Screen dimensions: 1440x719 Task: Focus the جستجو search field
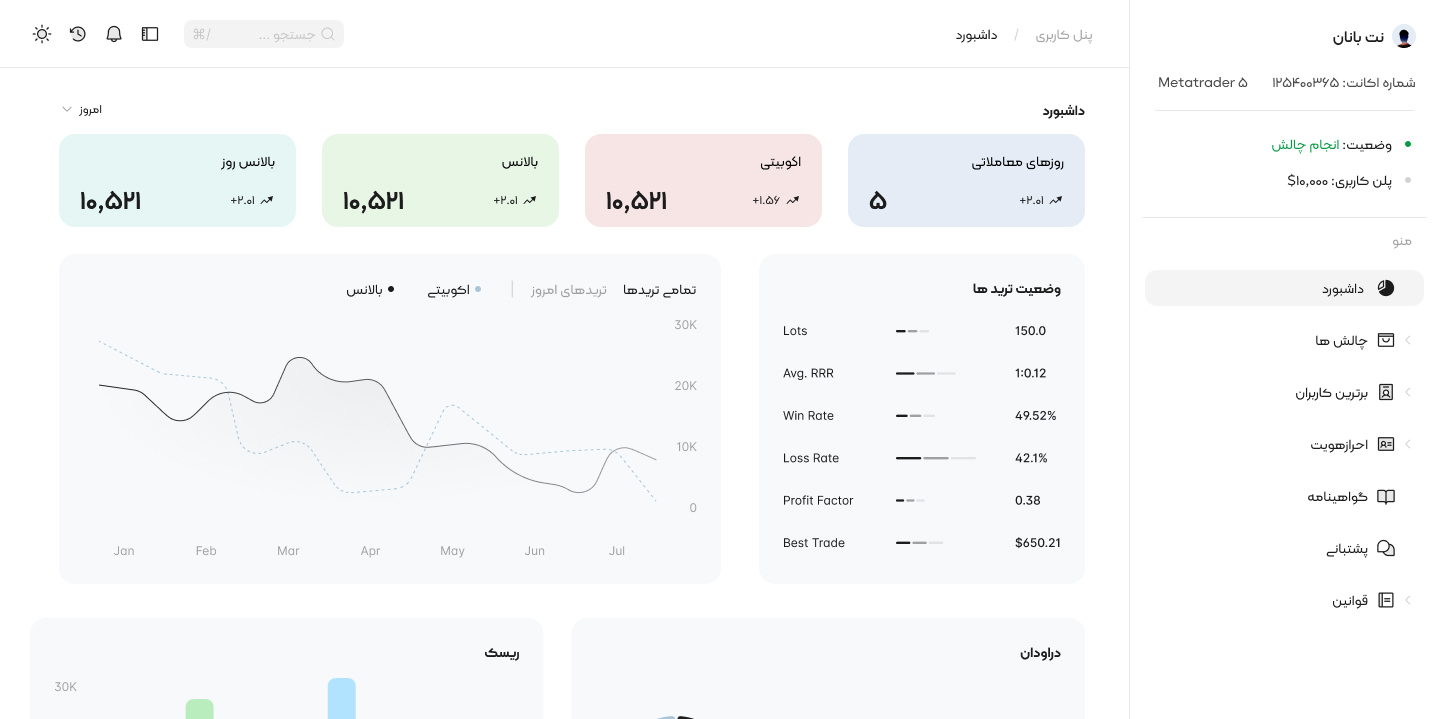pyautogui.click(x=264, y=34)
